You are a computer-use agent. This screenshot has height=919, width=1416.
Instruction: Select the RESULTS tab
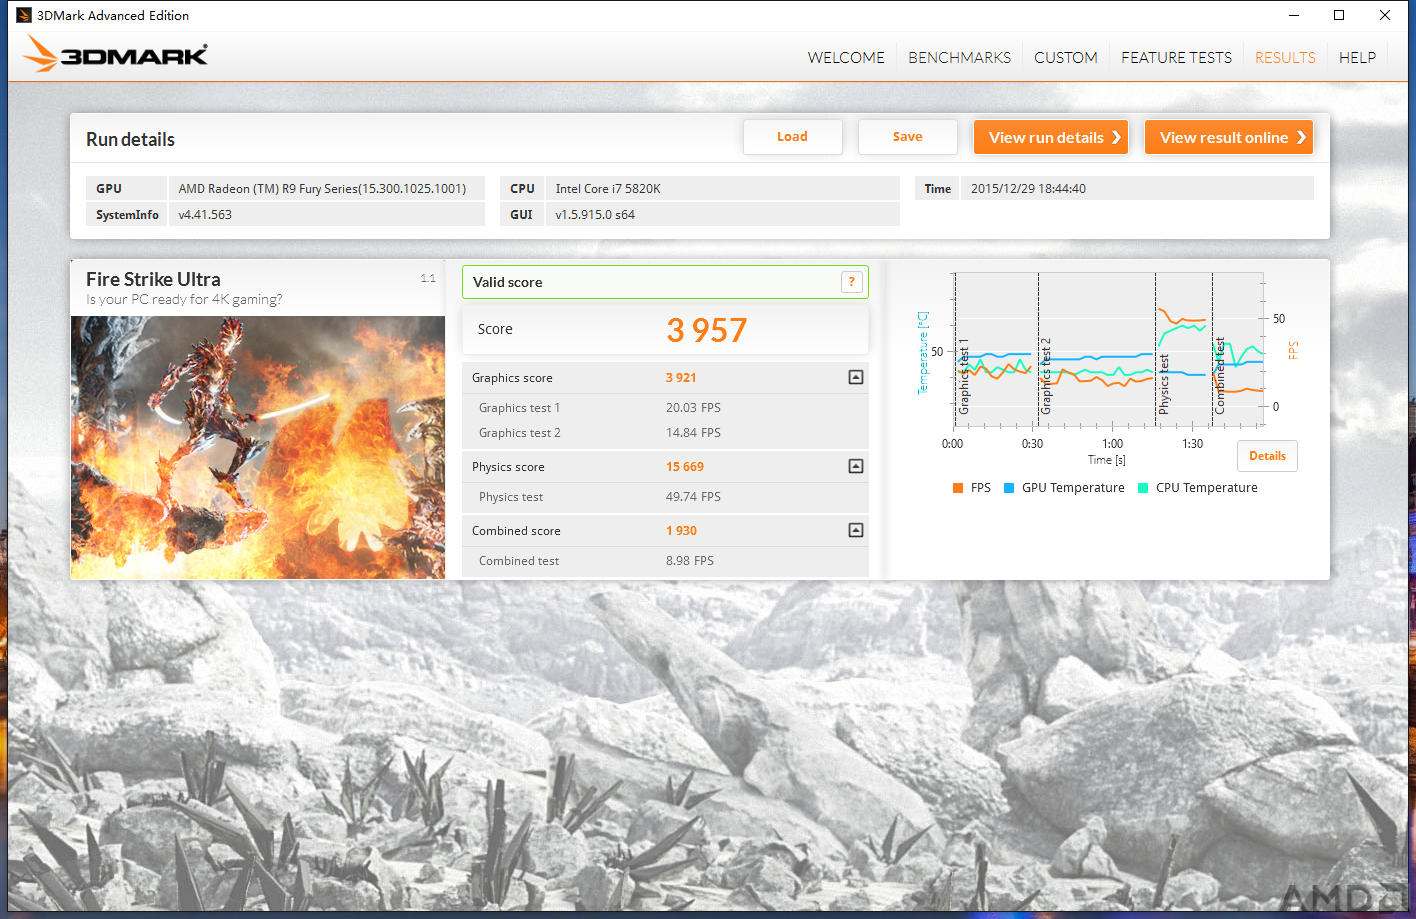tap(1285, 57)
